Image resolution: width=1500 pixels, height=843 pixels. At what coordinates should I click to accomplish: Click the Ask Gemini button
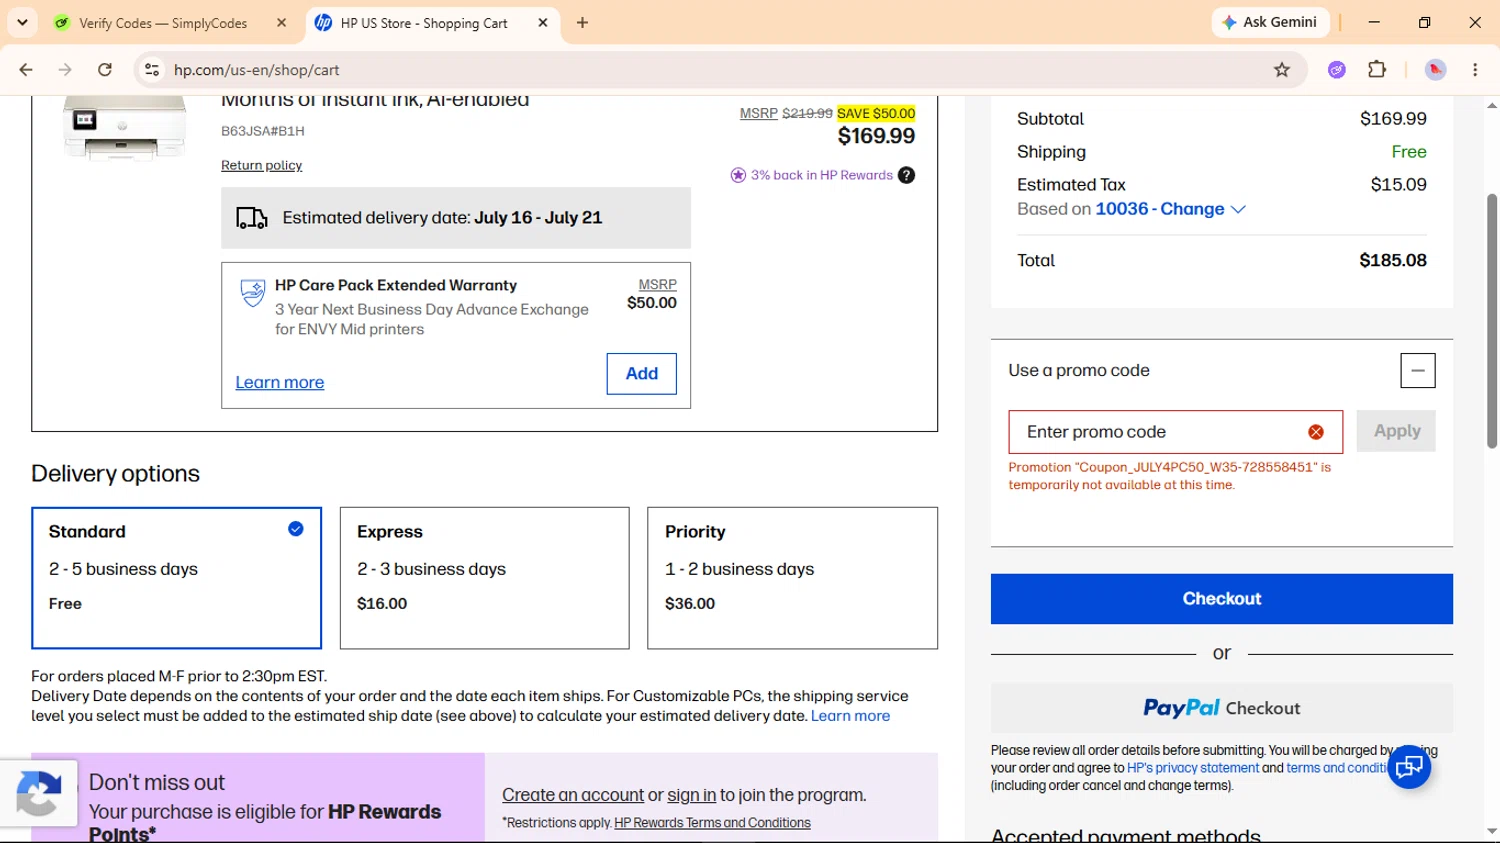[x=1270, y=22]
